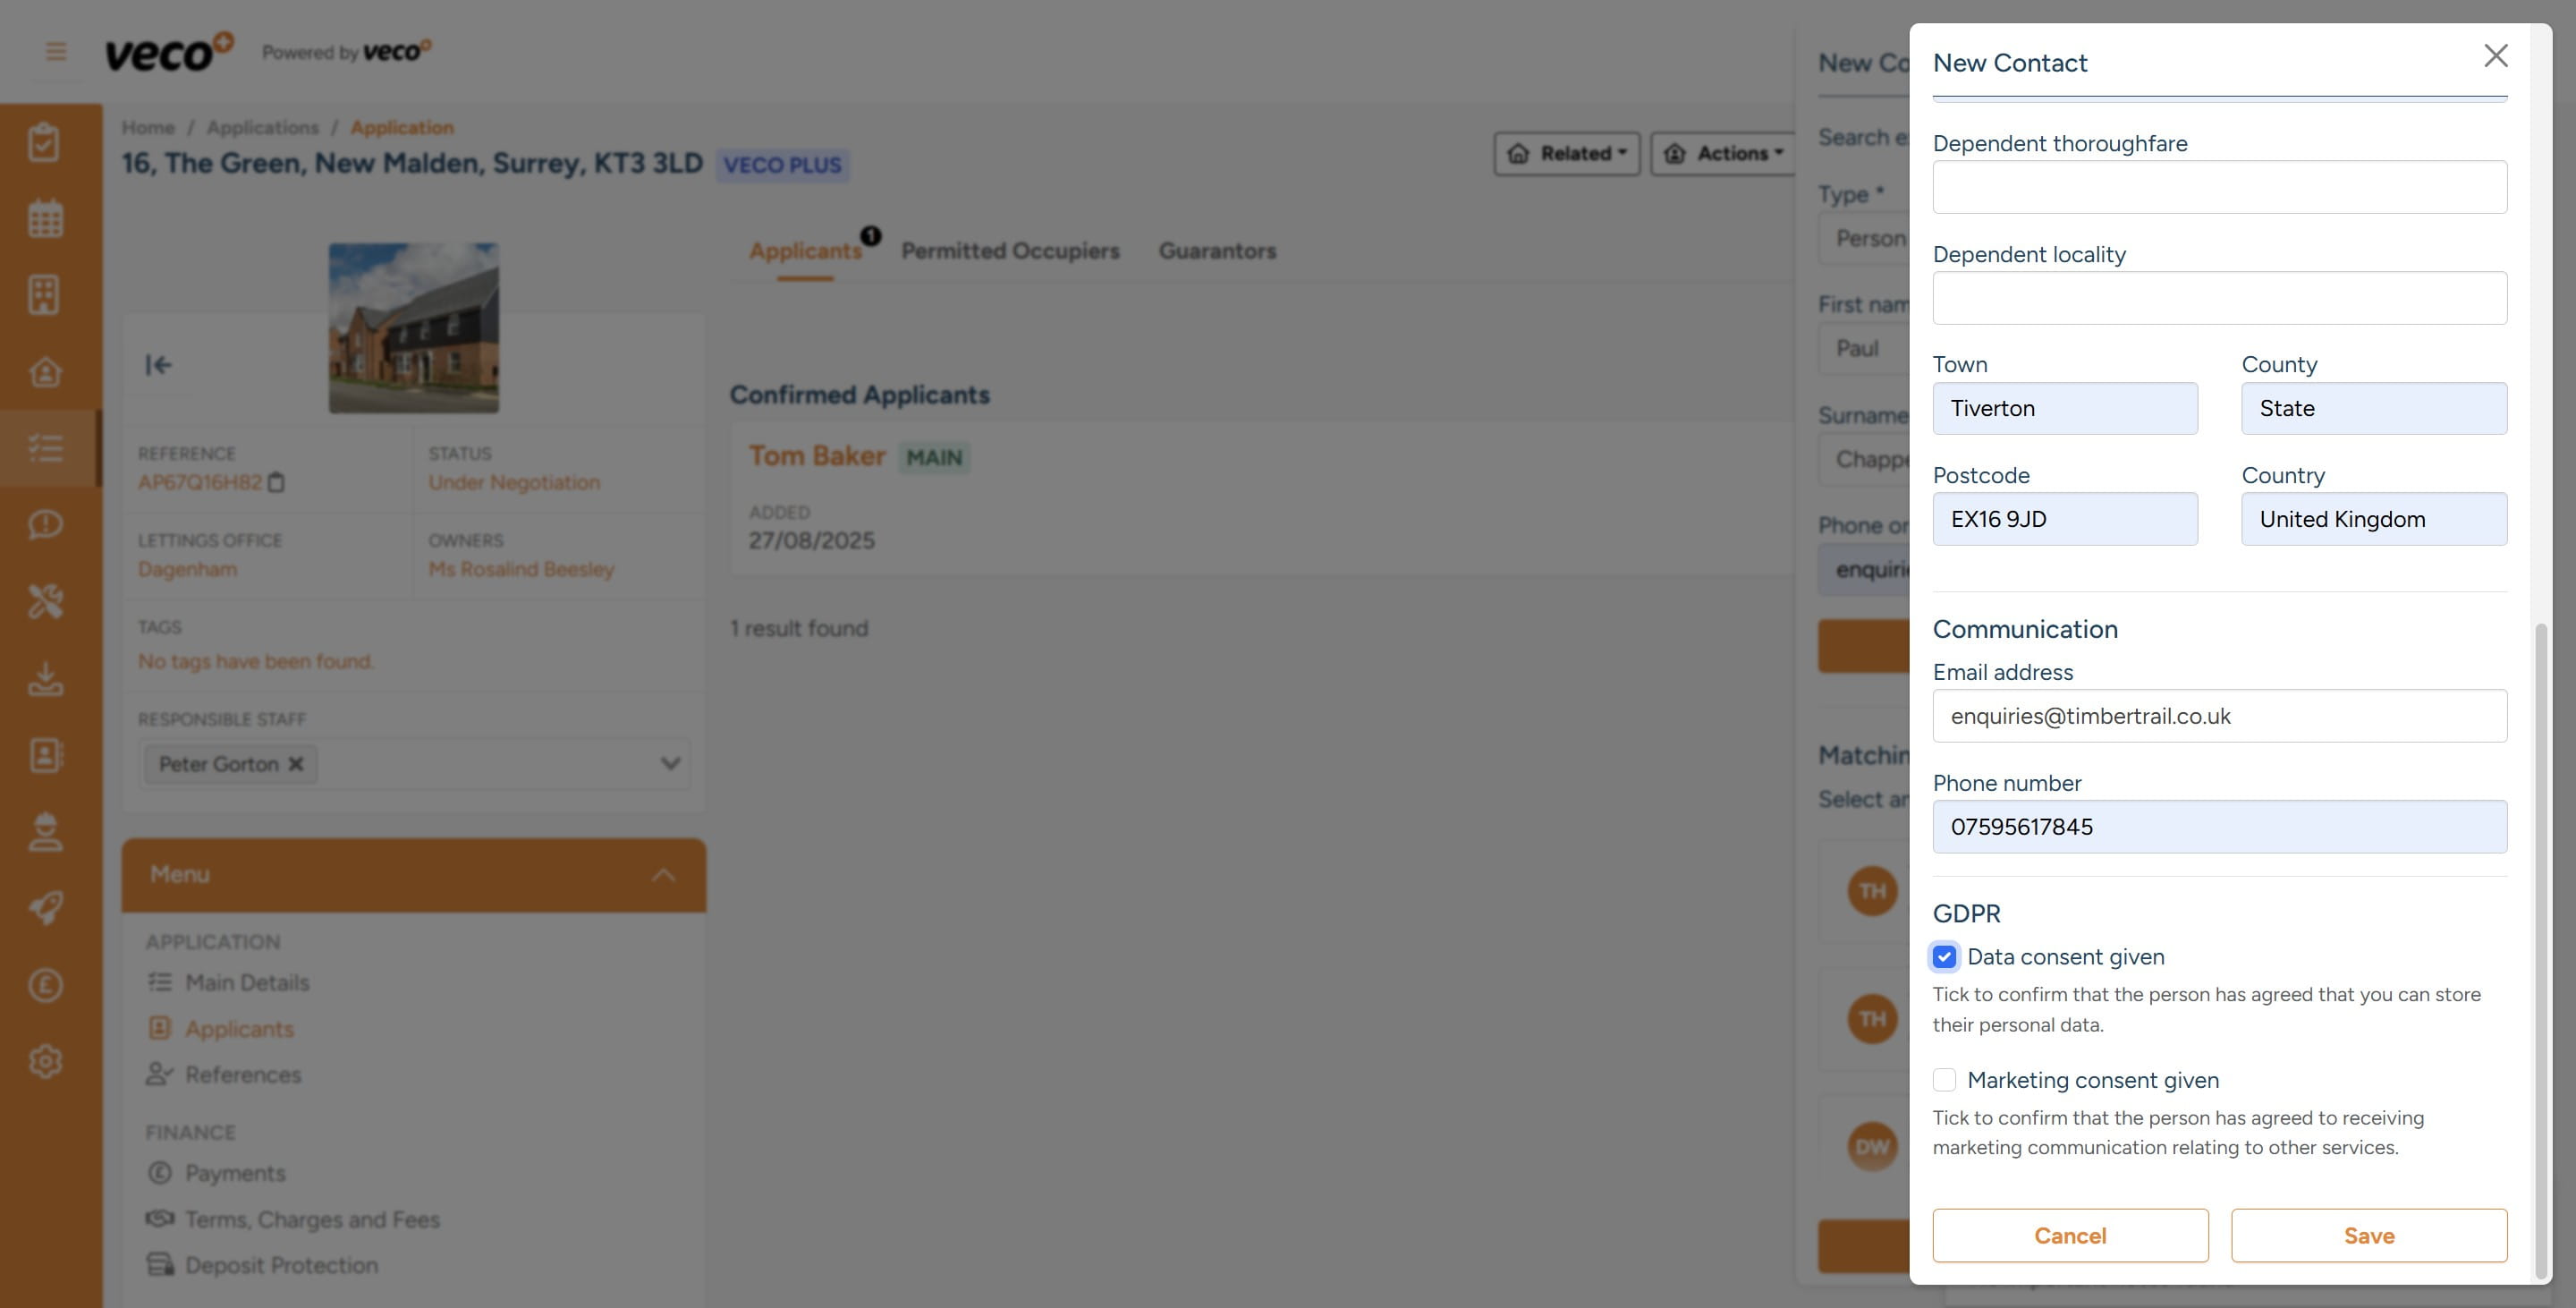This screenshot has height=1308, width=2576.
Task: Open the rocket sidebar icon
Action: pyautogui.click(x=45, y=908)
